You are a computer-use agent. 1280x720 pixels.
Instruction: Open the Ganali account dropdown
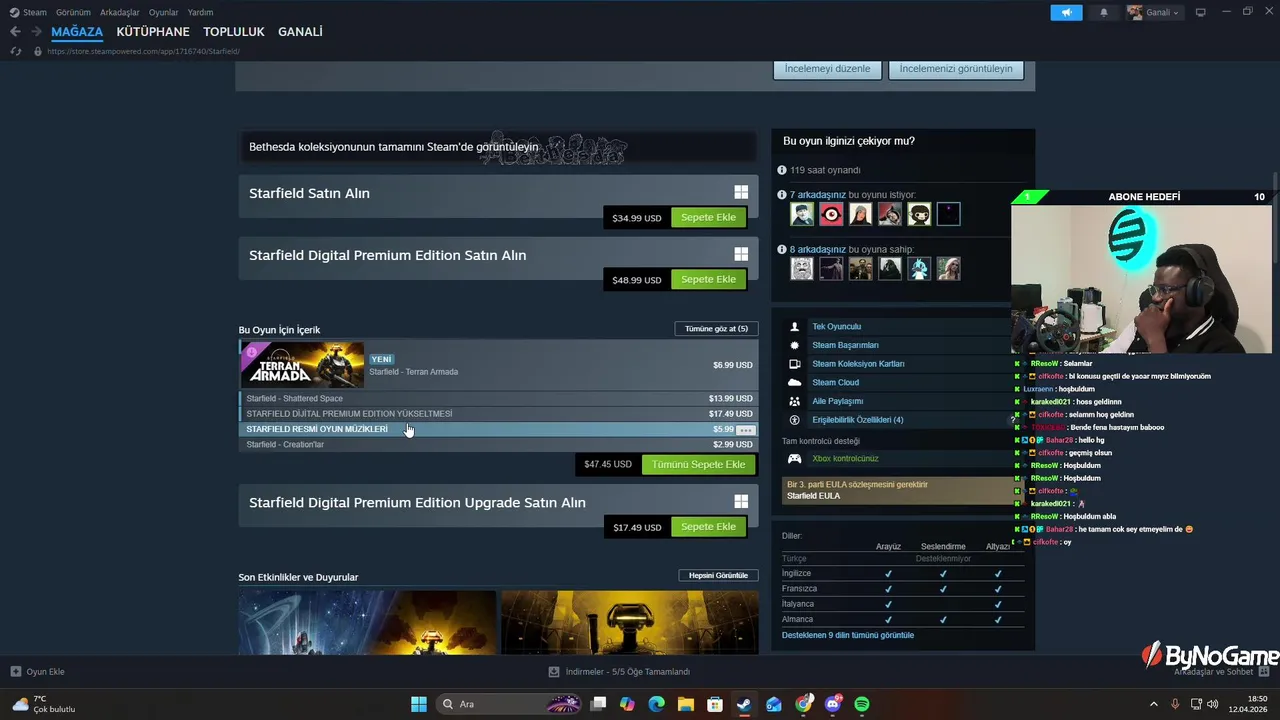coord(1153,12)
